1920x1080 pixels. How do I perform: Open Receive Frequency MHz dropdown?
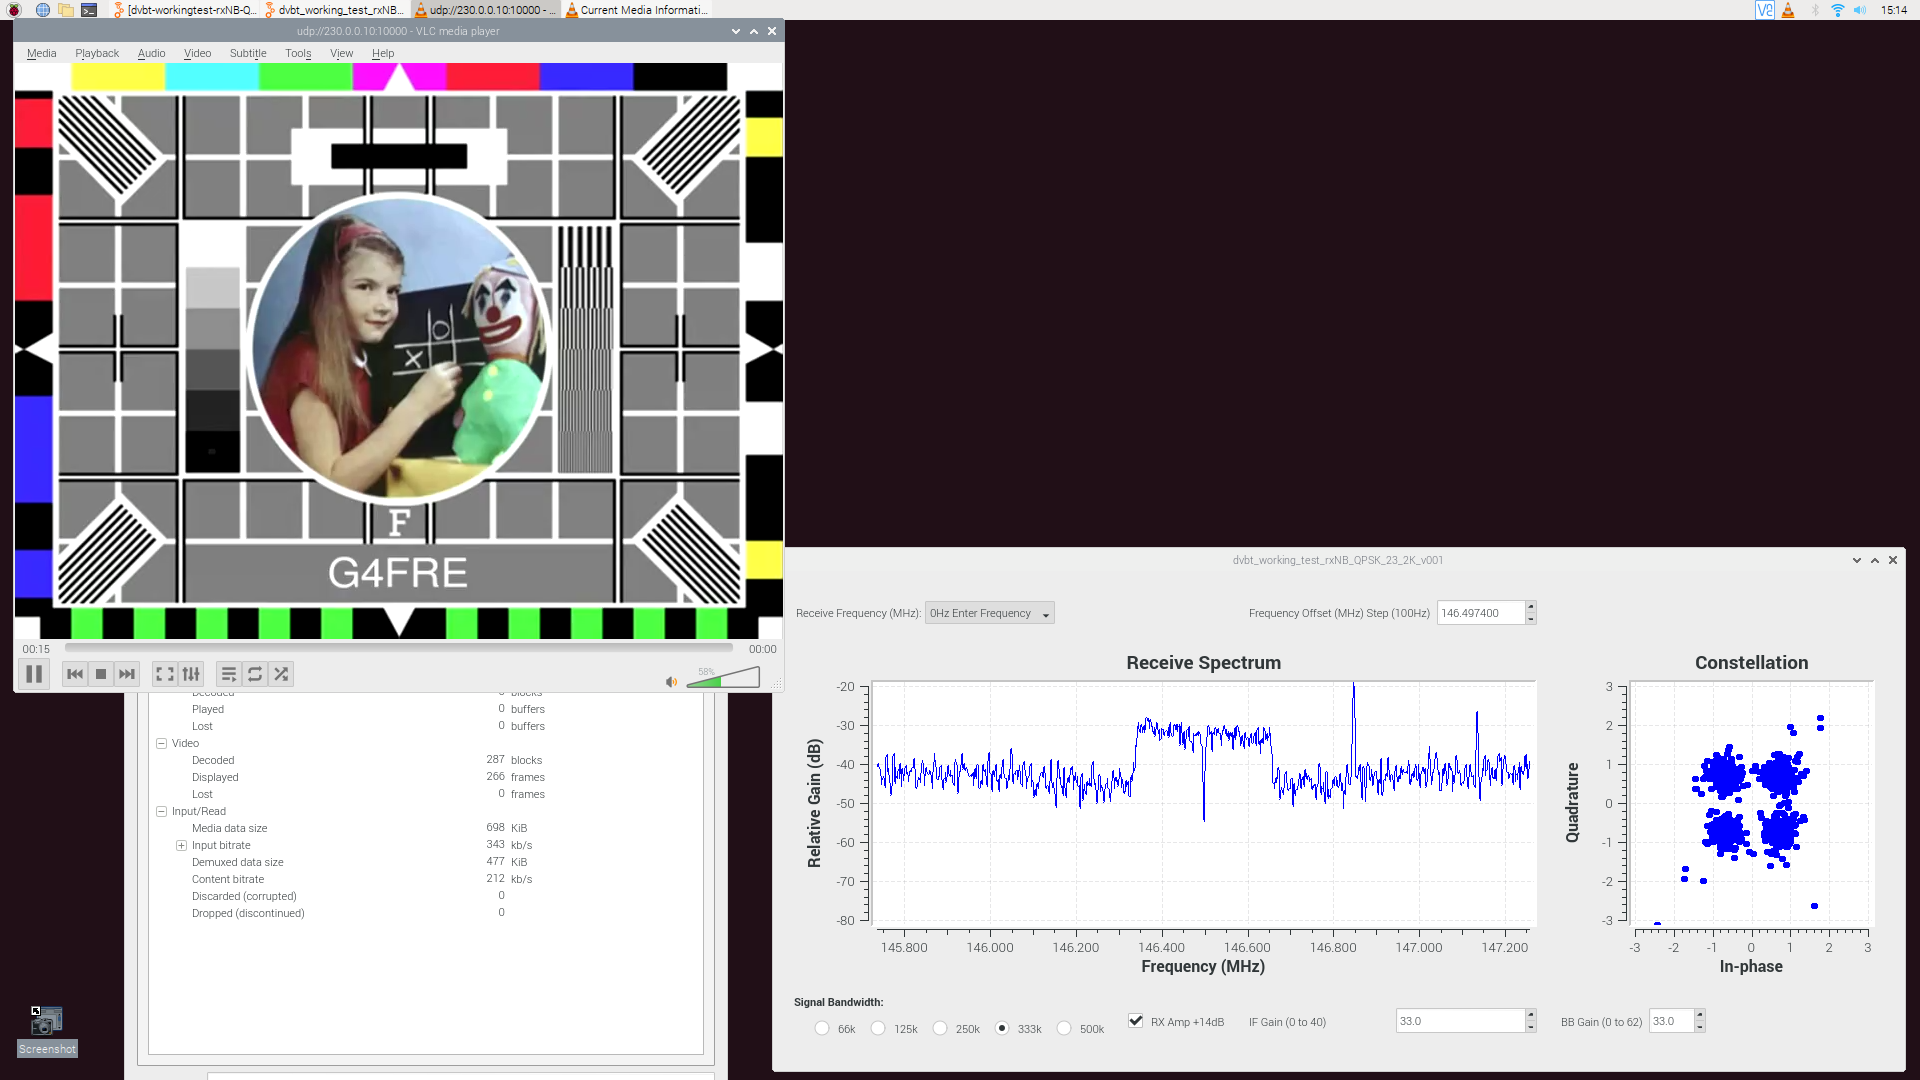(x=988, y=612)
